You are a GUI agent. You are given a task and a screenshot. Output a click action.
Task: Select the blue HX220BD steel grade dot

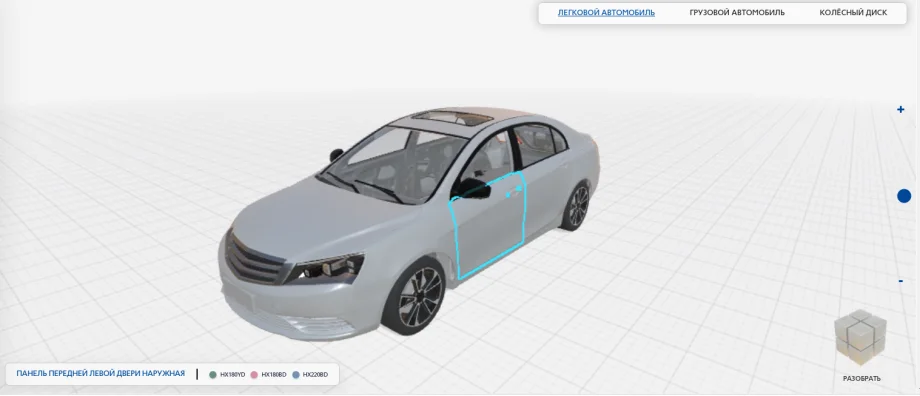click(x=296, y=374)
